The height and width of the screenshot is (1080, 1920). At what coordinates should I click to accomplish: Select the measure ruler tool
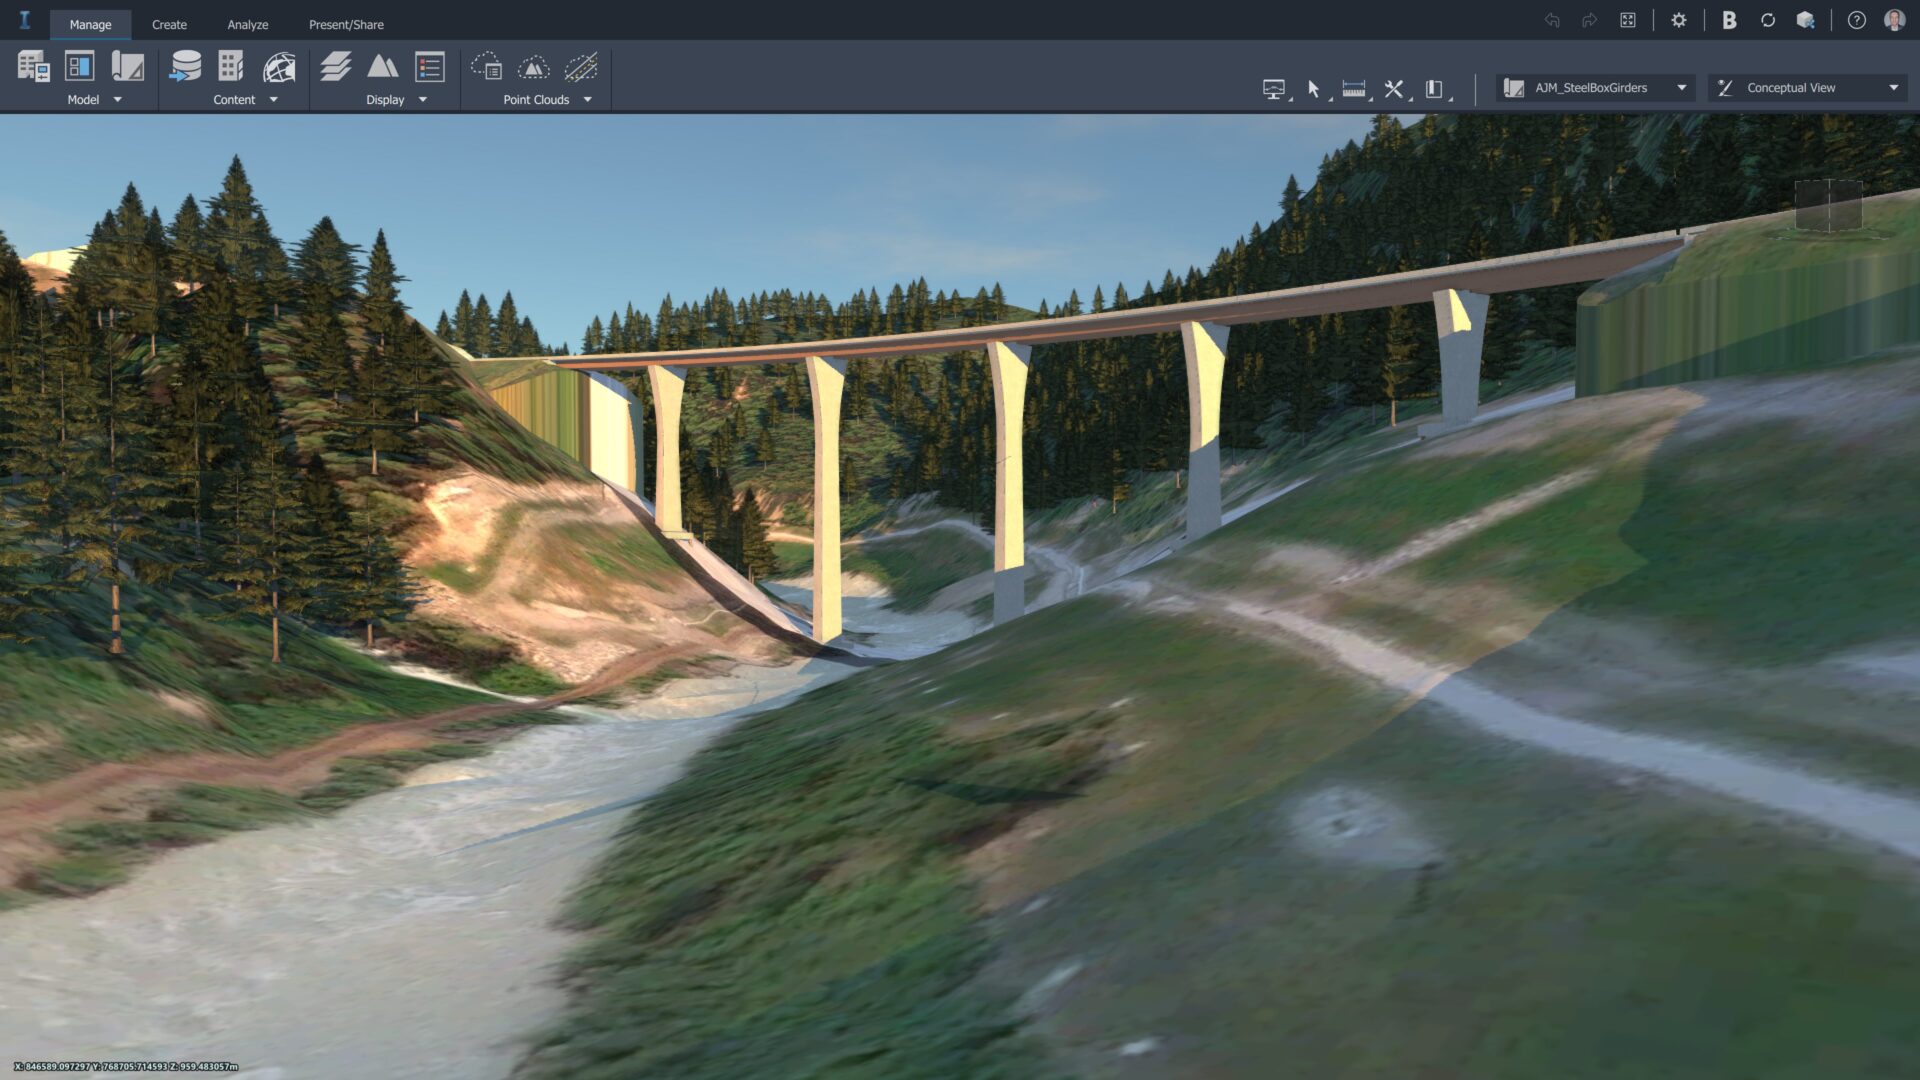[1353, 89]
